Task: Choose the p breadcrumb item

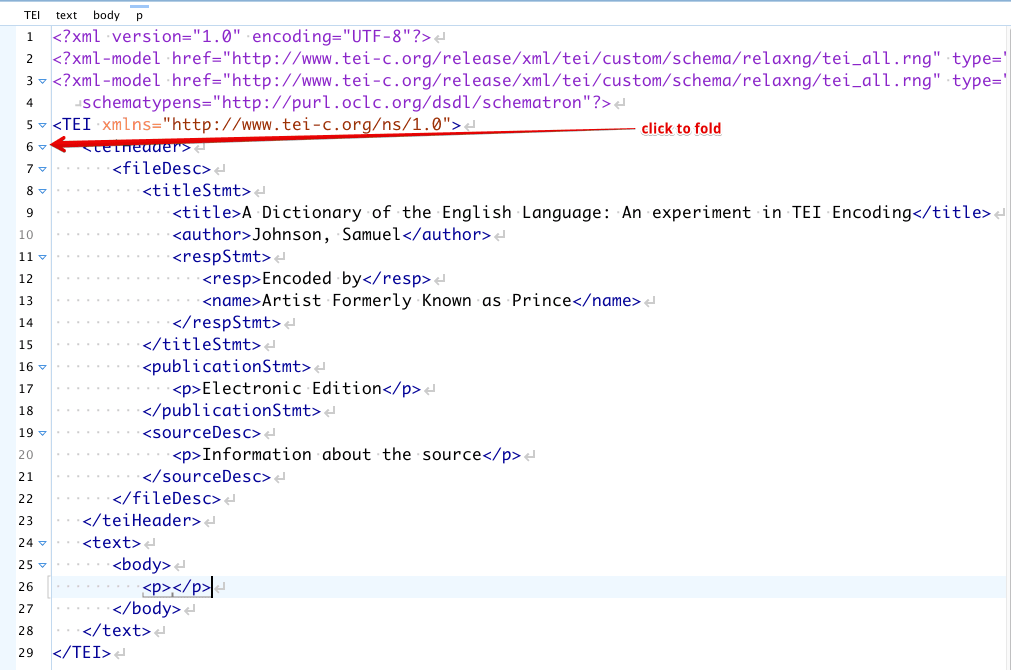Action: click(x=139, y=16)
